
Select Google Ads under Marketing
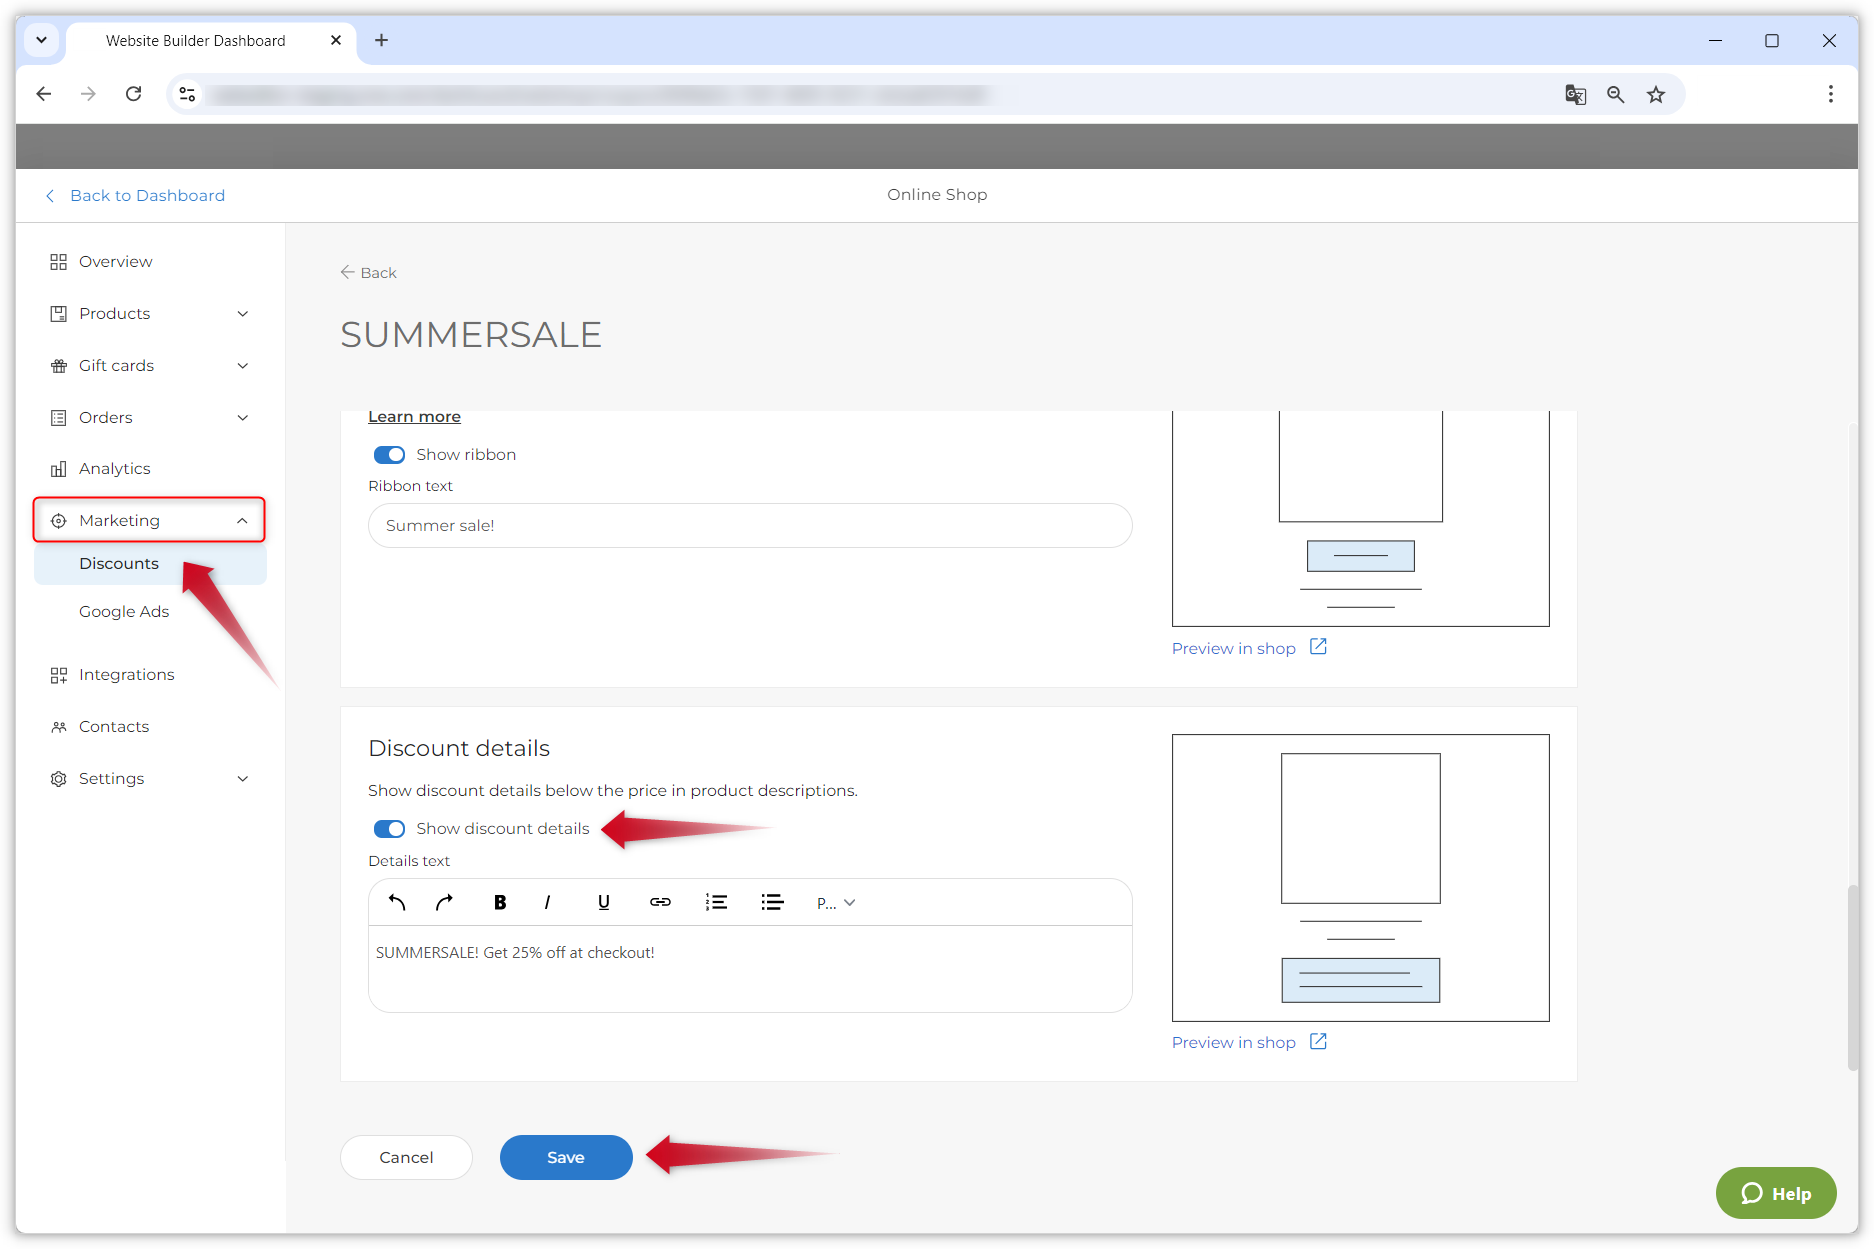[x=124, y=611]
